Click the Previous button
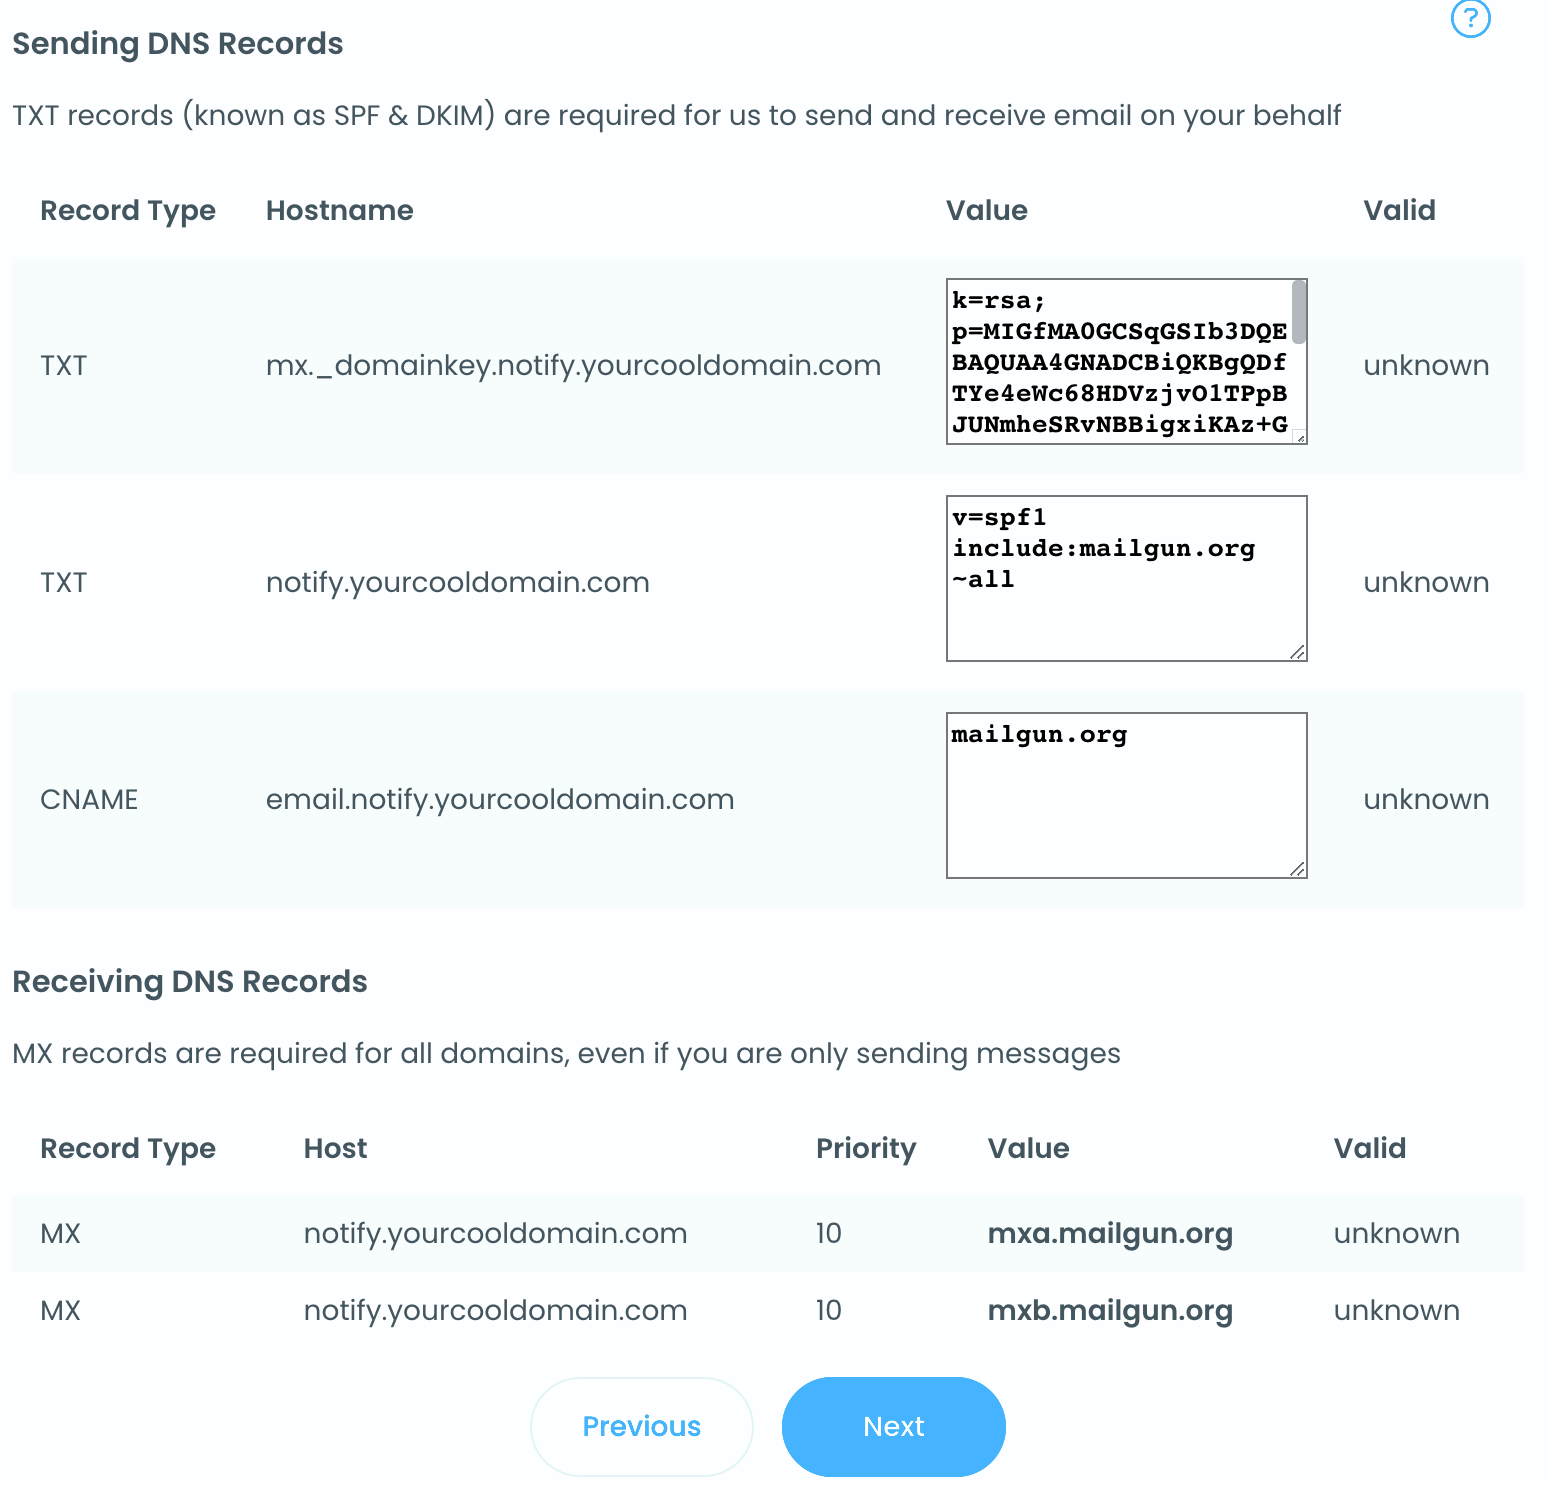 click(641, 1426)
